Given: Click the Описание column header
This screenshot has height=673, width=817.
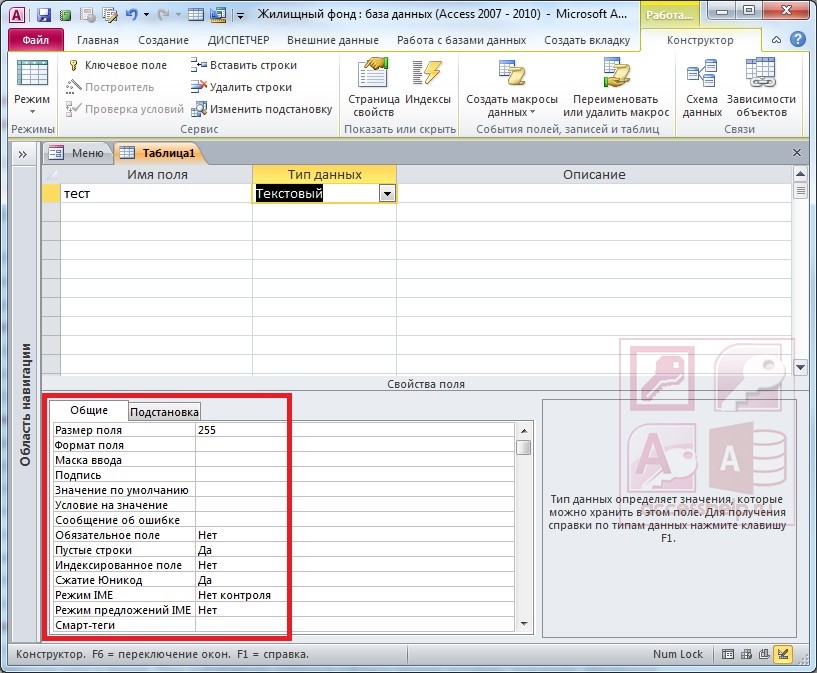Looking at the screenshot, I should tap(593, 175).
